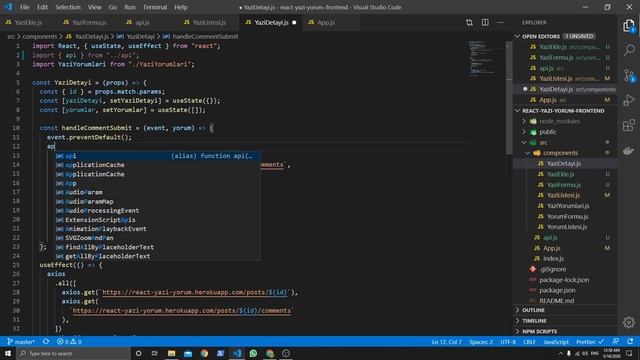640x360 pixels.
Task: Click the Windows Start button
Action: [x=8, y=353]
